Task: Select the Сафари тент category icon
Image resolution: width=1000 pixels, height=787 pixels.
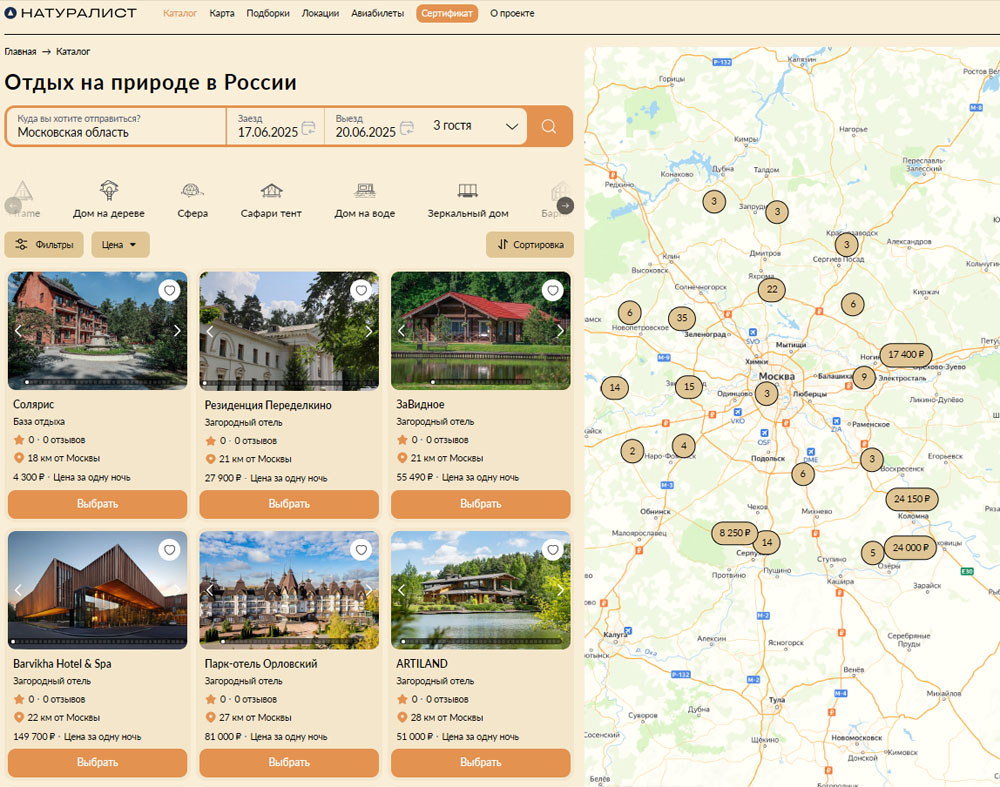Action: coord(271,190)
